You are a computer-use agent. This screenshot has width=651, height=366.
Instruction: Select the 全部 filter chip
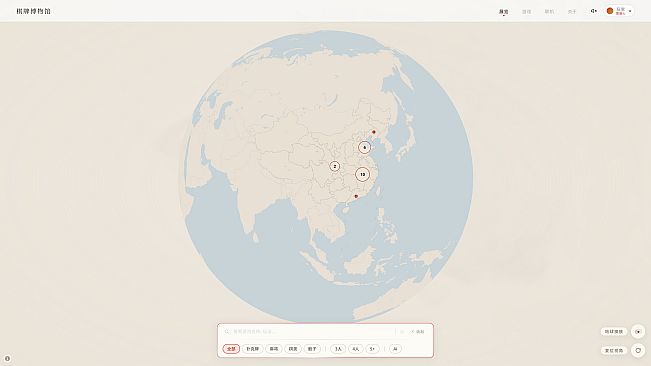[x=231, y=349]
